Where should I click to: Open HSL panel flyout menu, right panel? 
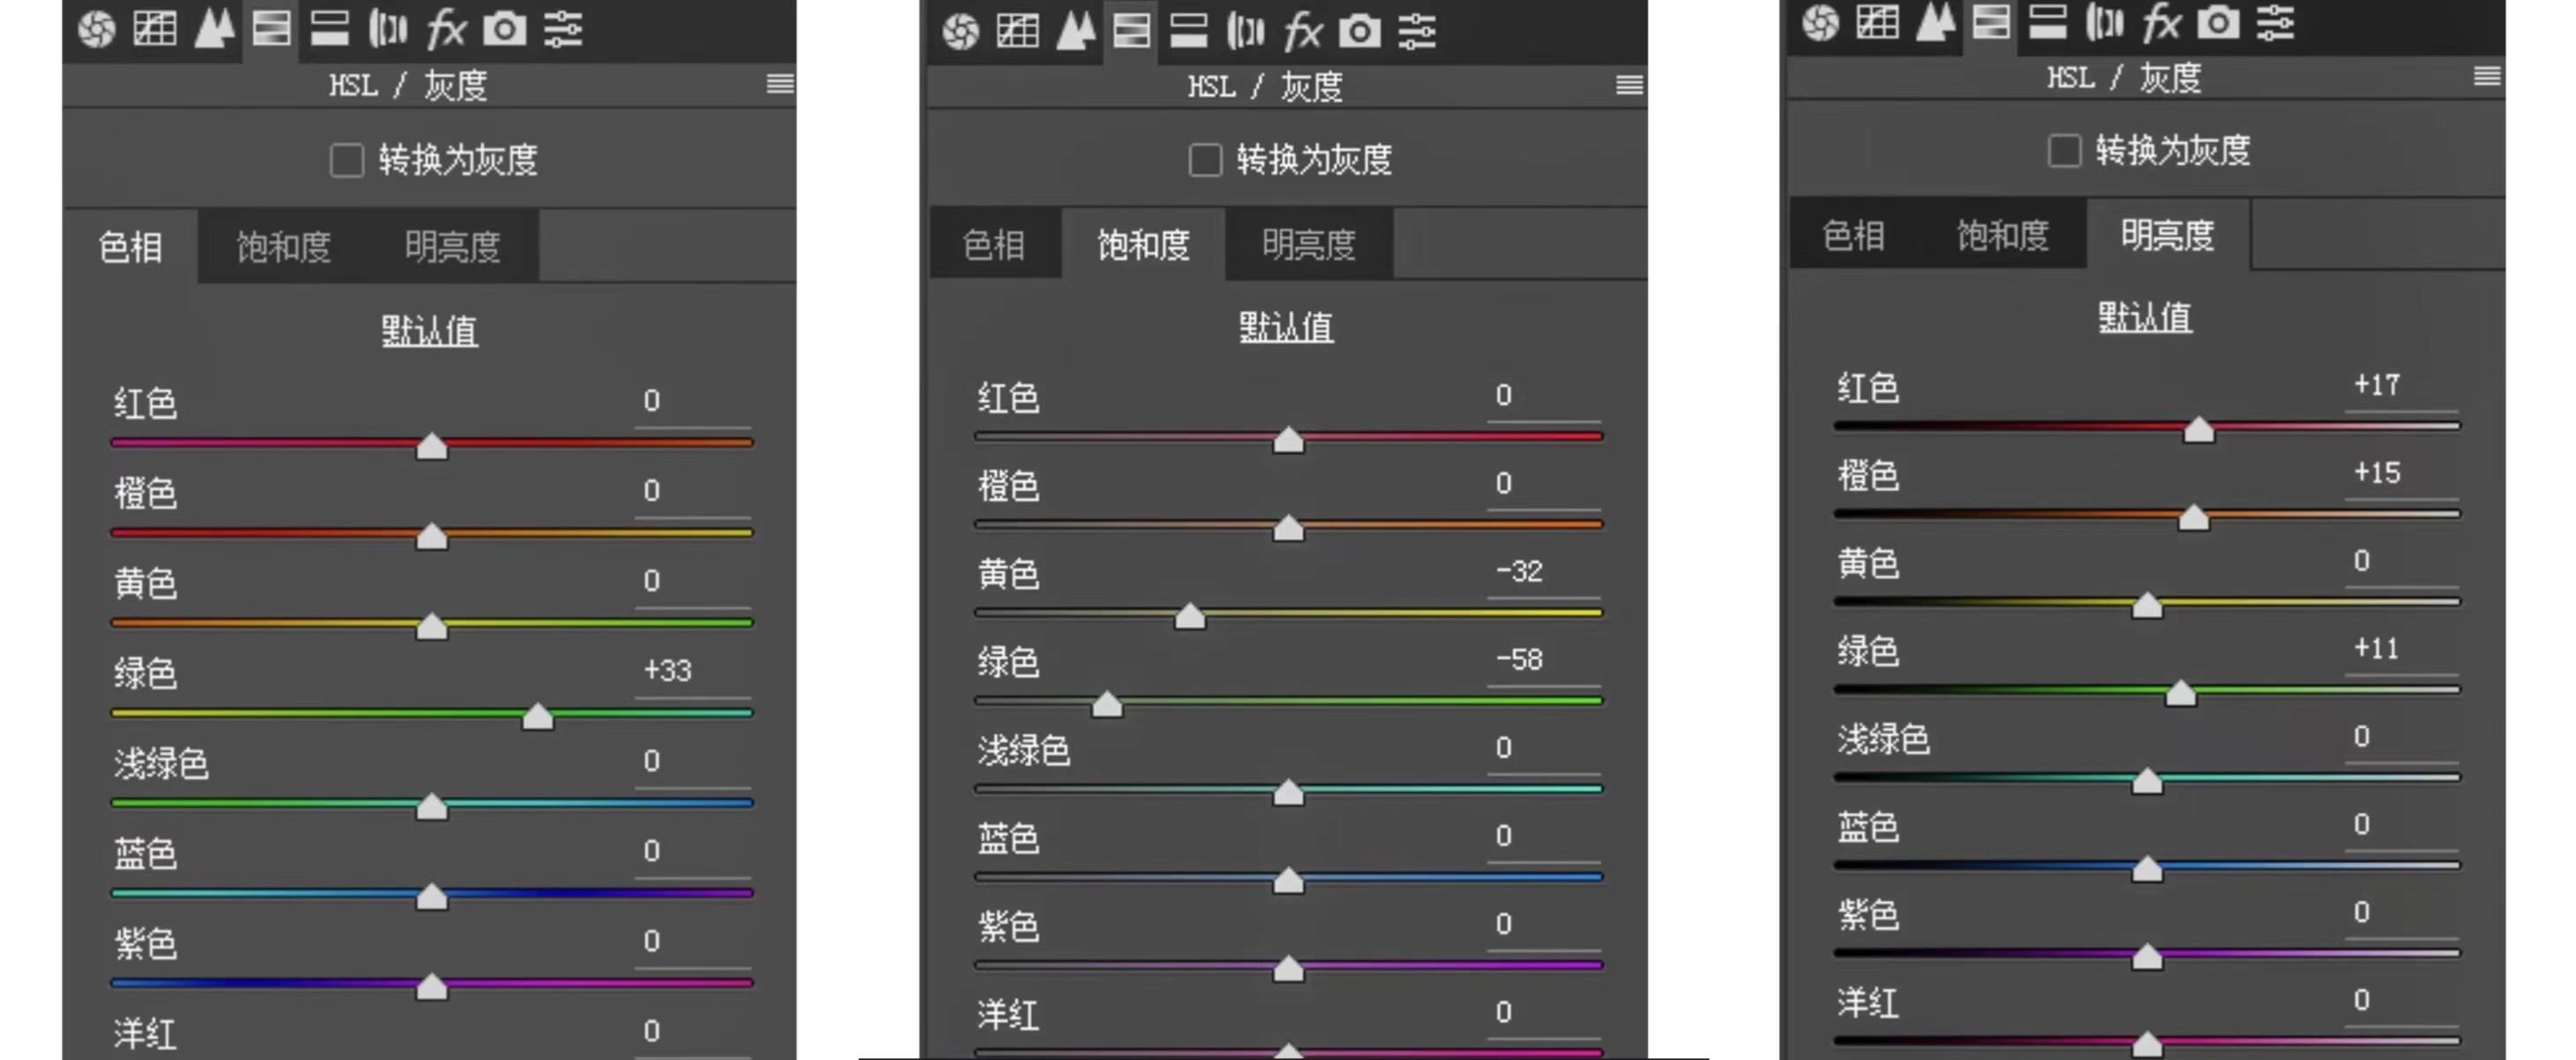pyautogui.click(x=2487, y=76)
